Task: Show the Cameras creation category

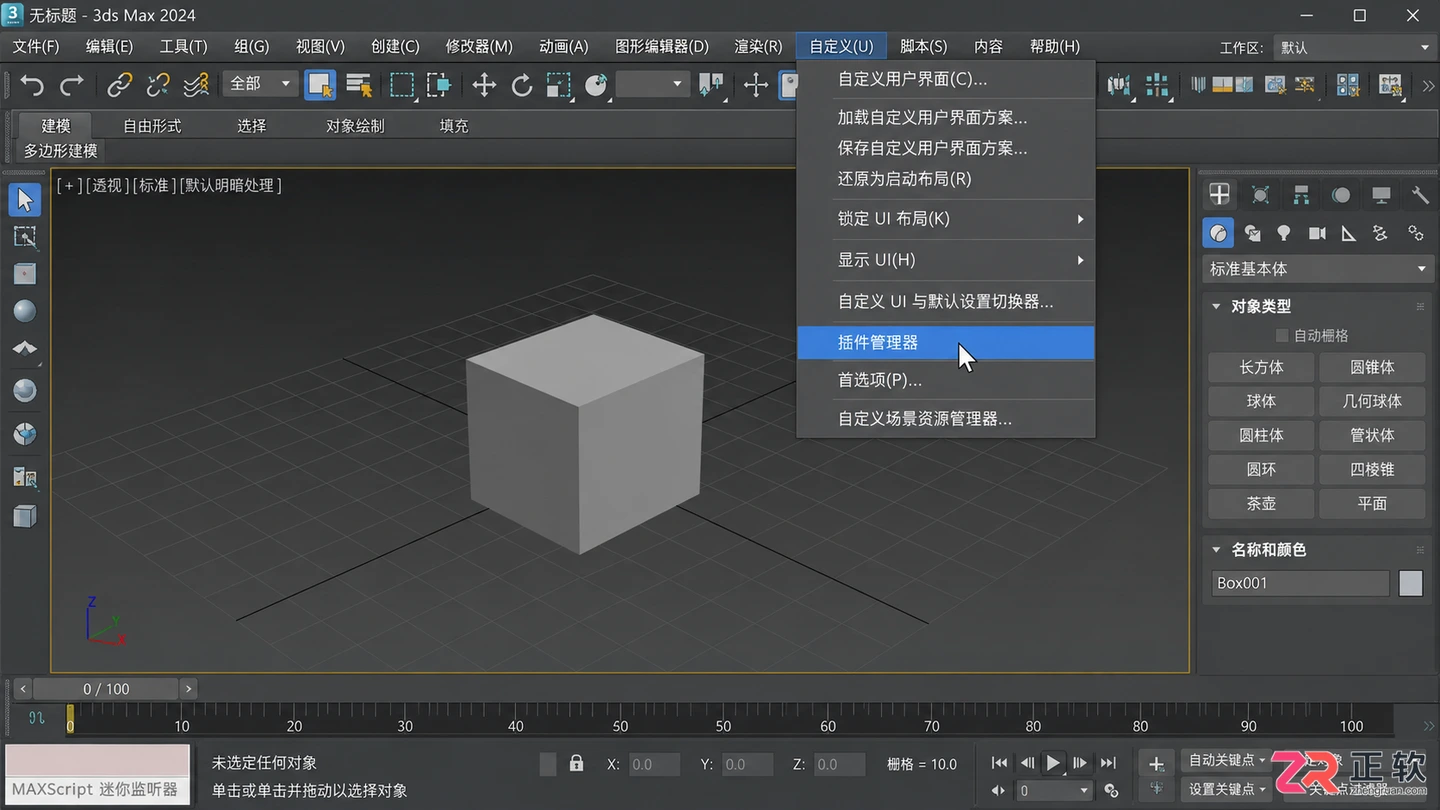Action: point(1317,233)
